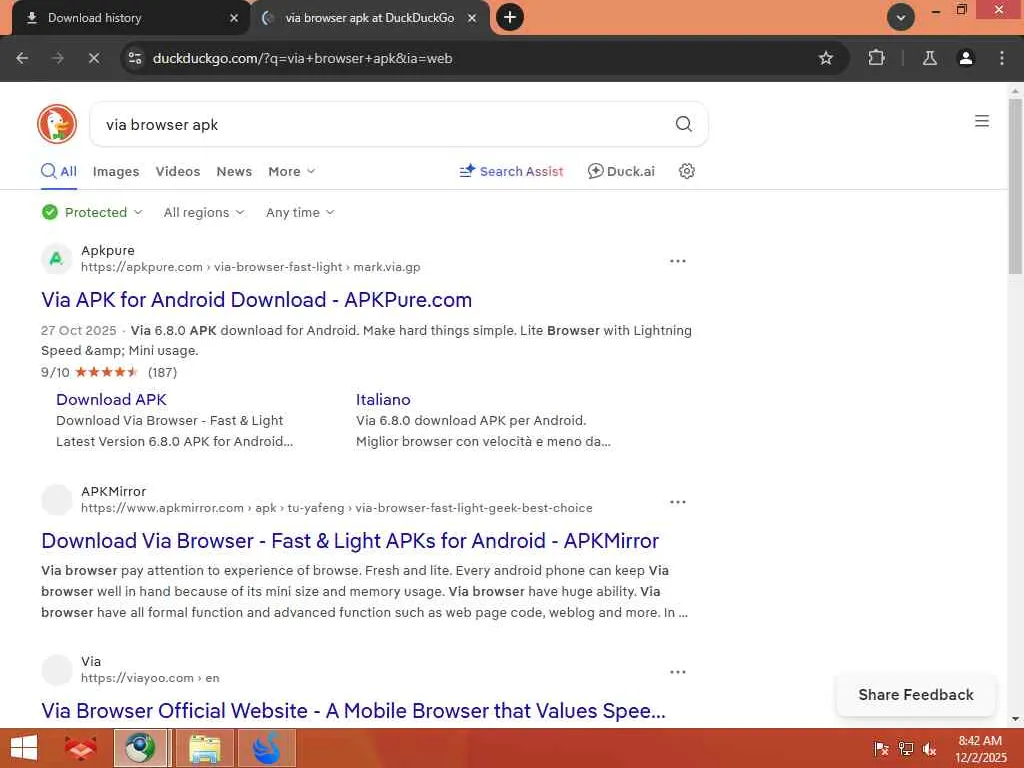Viewport: 1024px width, 768px height.
Task: Click the address bar URL
Action: pyautogui.click(x=302, y=58)
